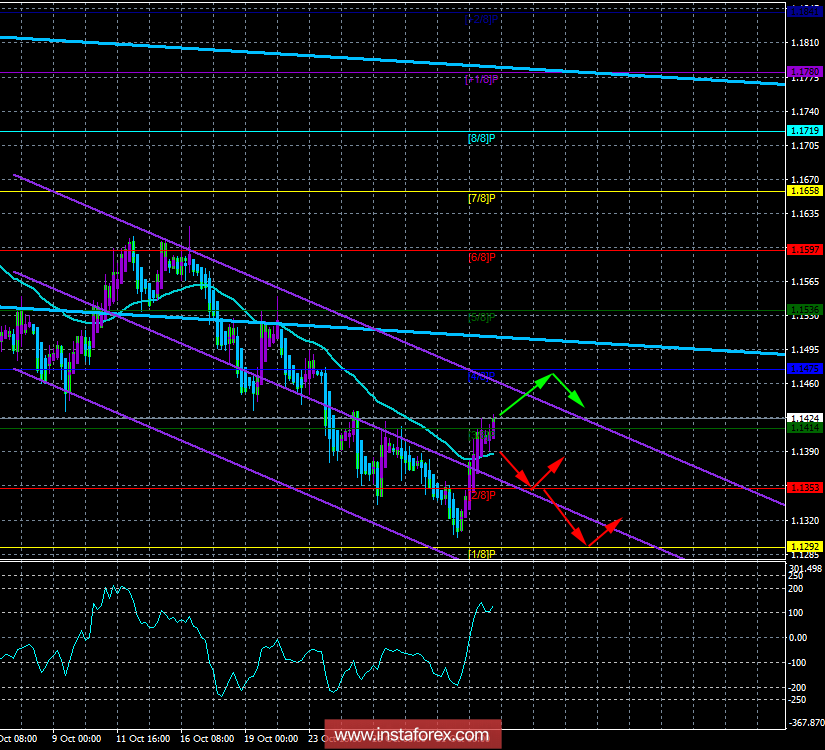The image size is (825, 750).
Task: Click the [8/8]P level label
Action: click(x=480, y=138)
